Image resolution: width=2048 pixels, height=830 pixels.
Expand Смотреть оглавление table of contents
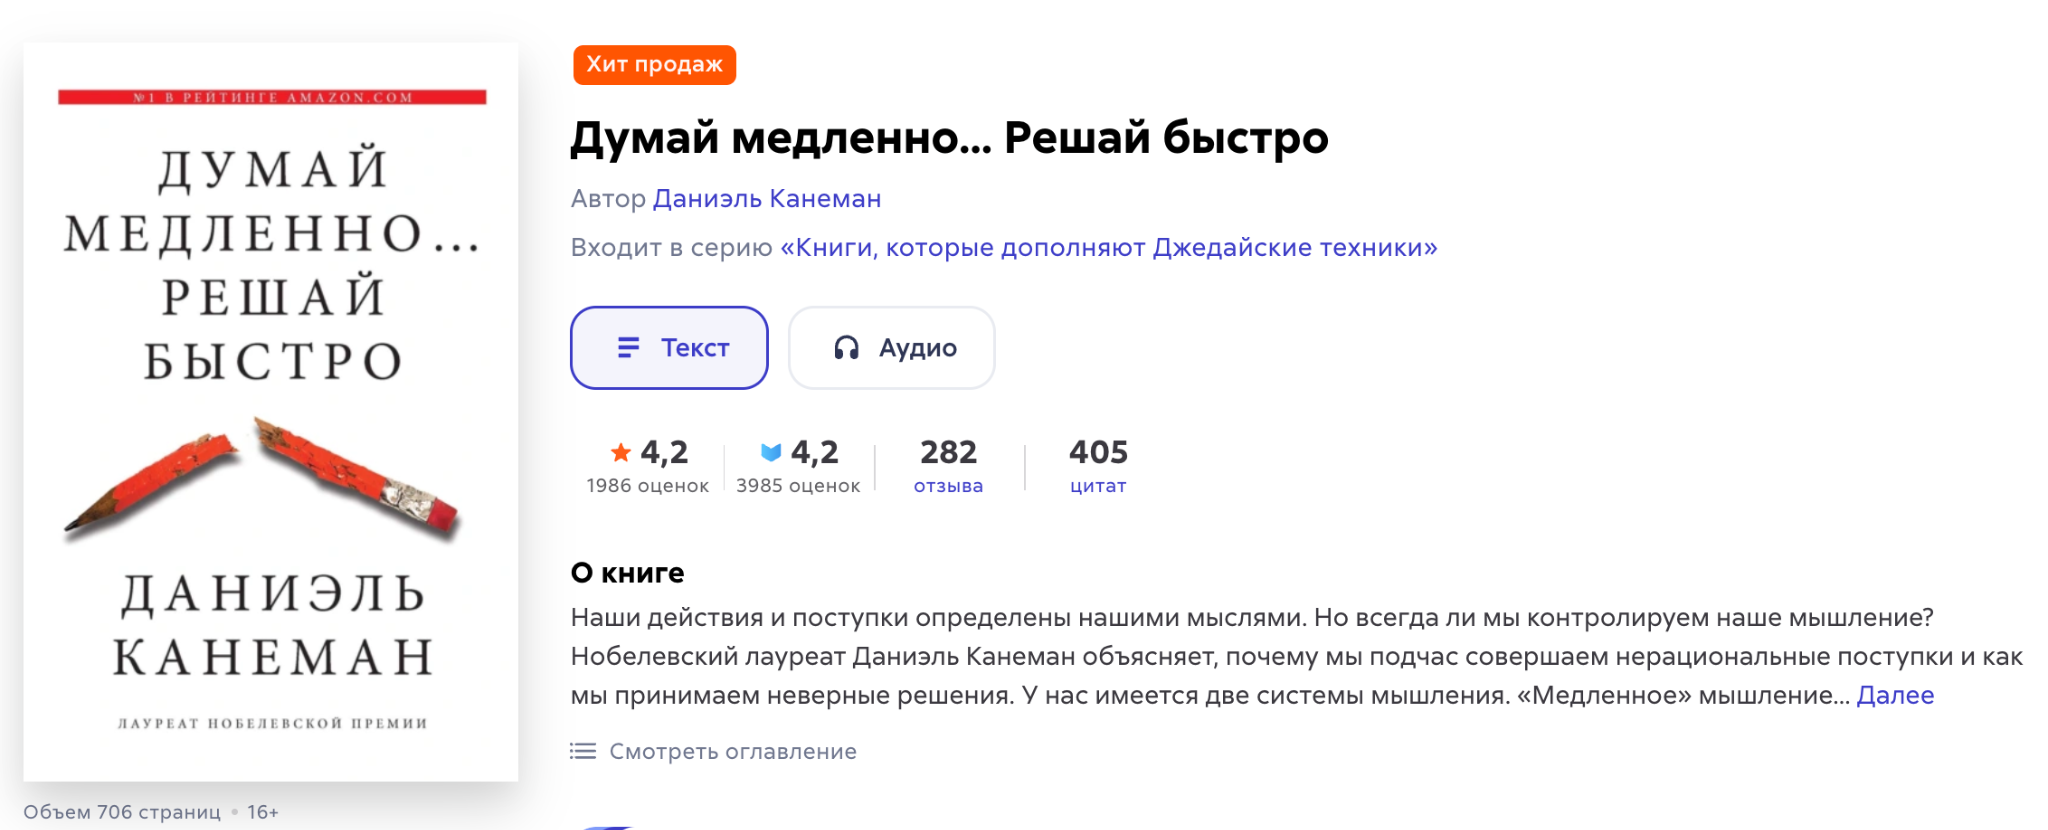click(x=733, y=751)
